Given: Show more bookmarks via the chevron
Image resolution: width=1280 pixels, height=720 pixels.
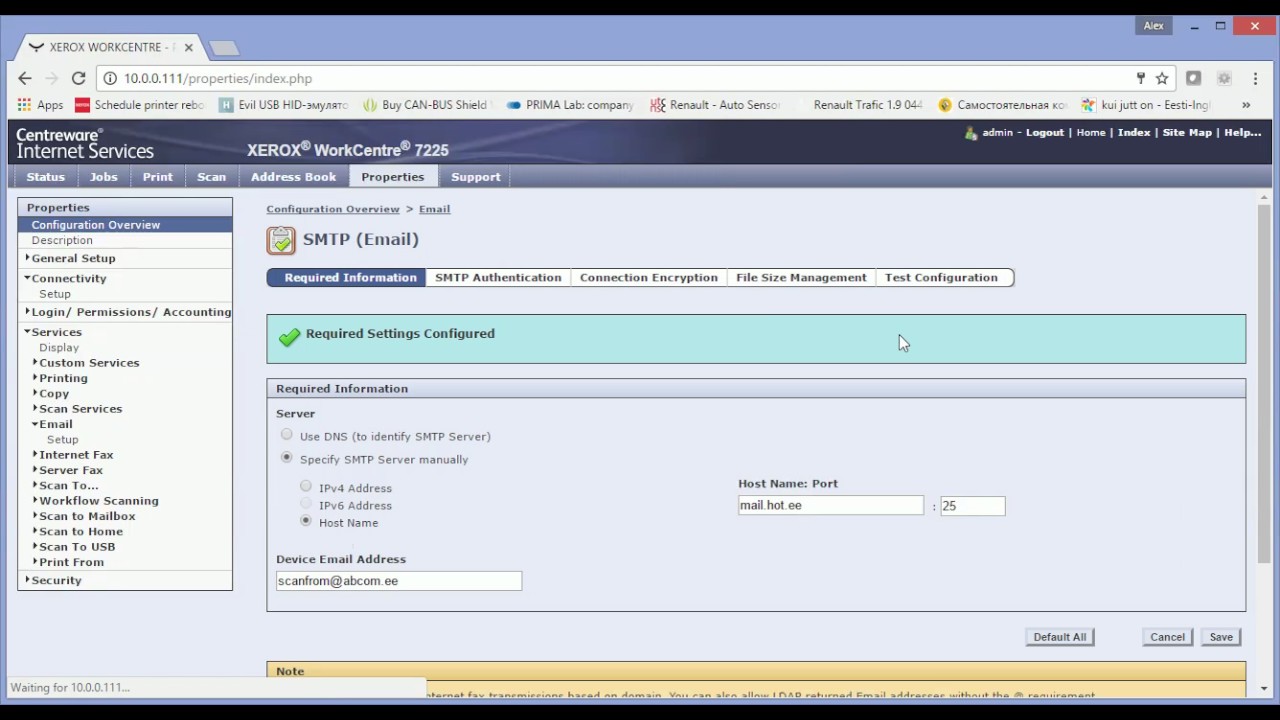Looking at the screenshot, I should click(1246, 105).
